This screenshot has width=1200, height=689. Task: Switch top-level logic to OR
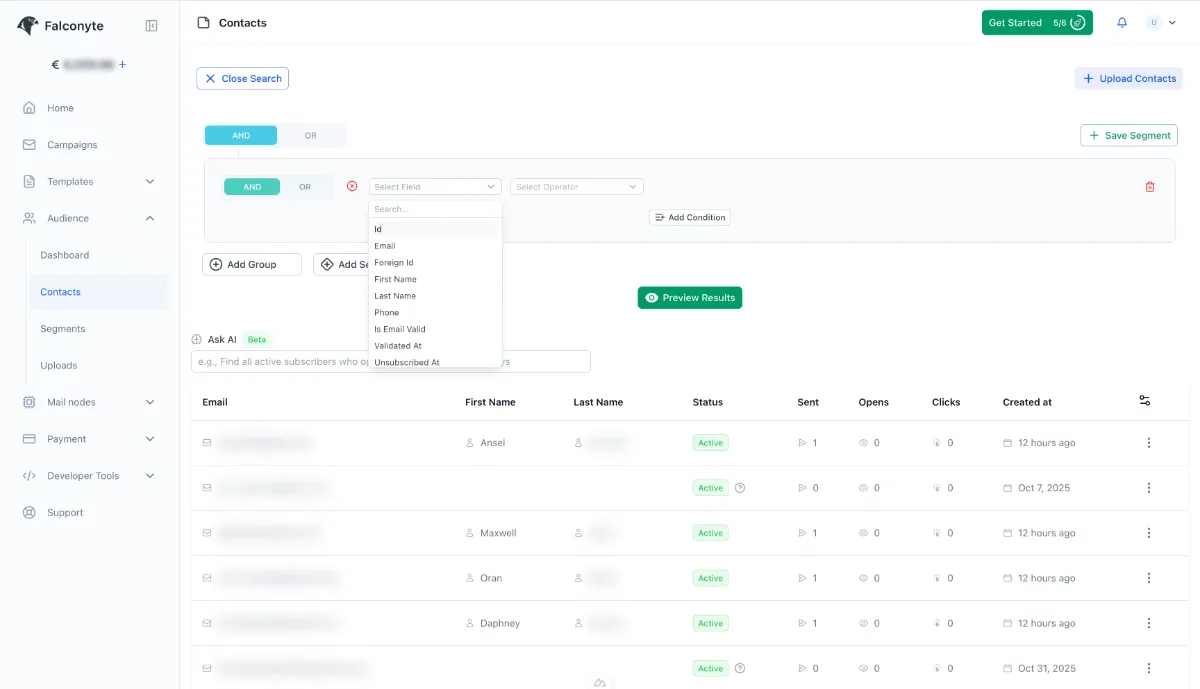point(310,136)
